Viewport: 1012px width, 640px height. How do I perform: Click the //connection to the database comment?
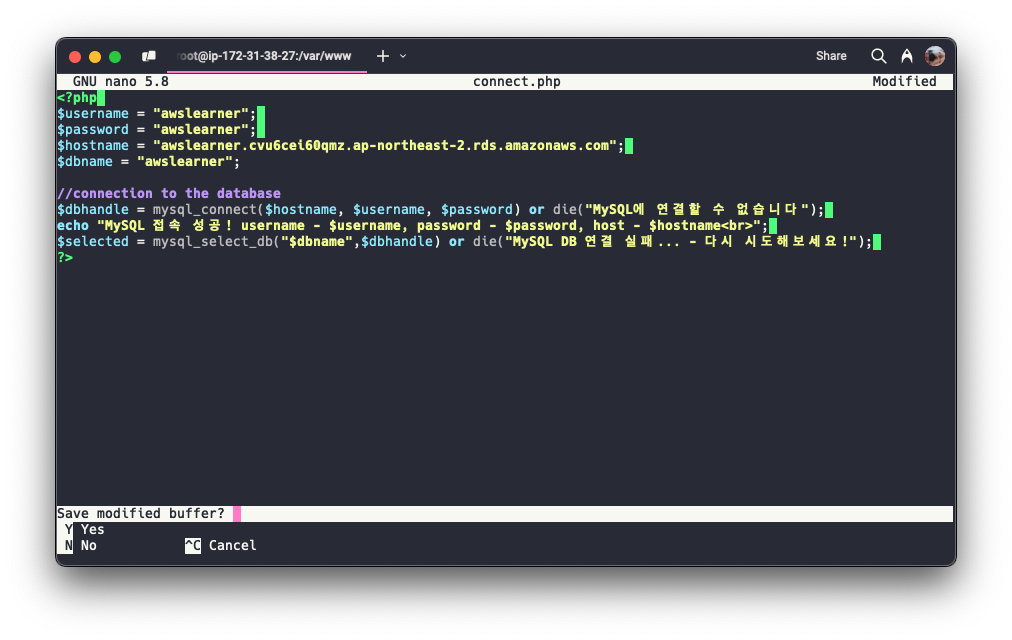(x=168, y=194)
